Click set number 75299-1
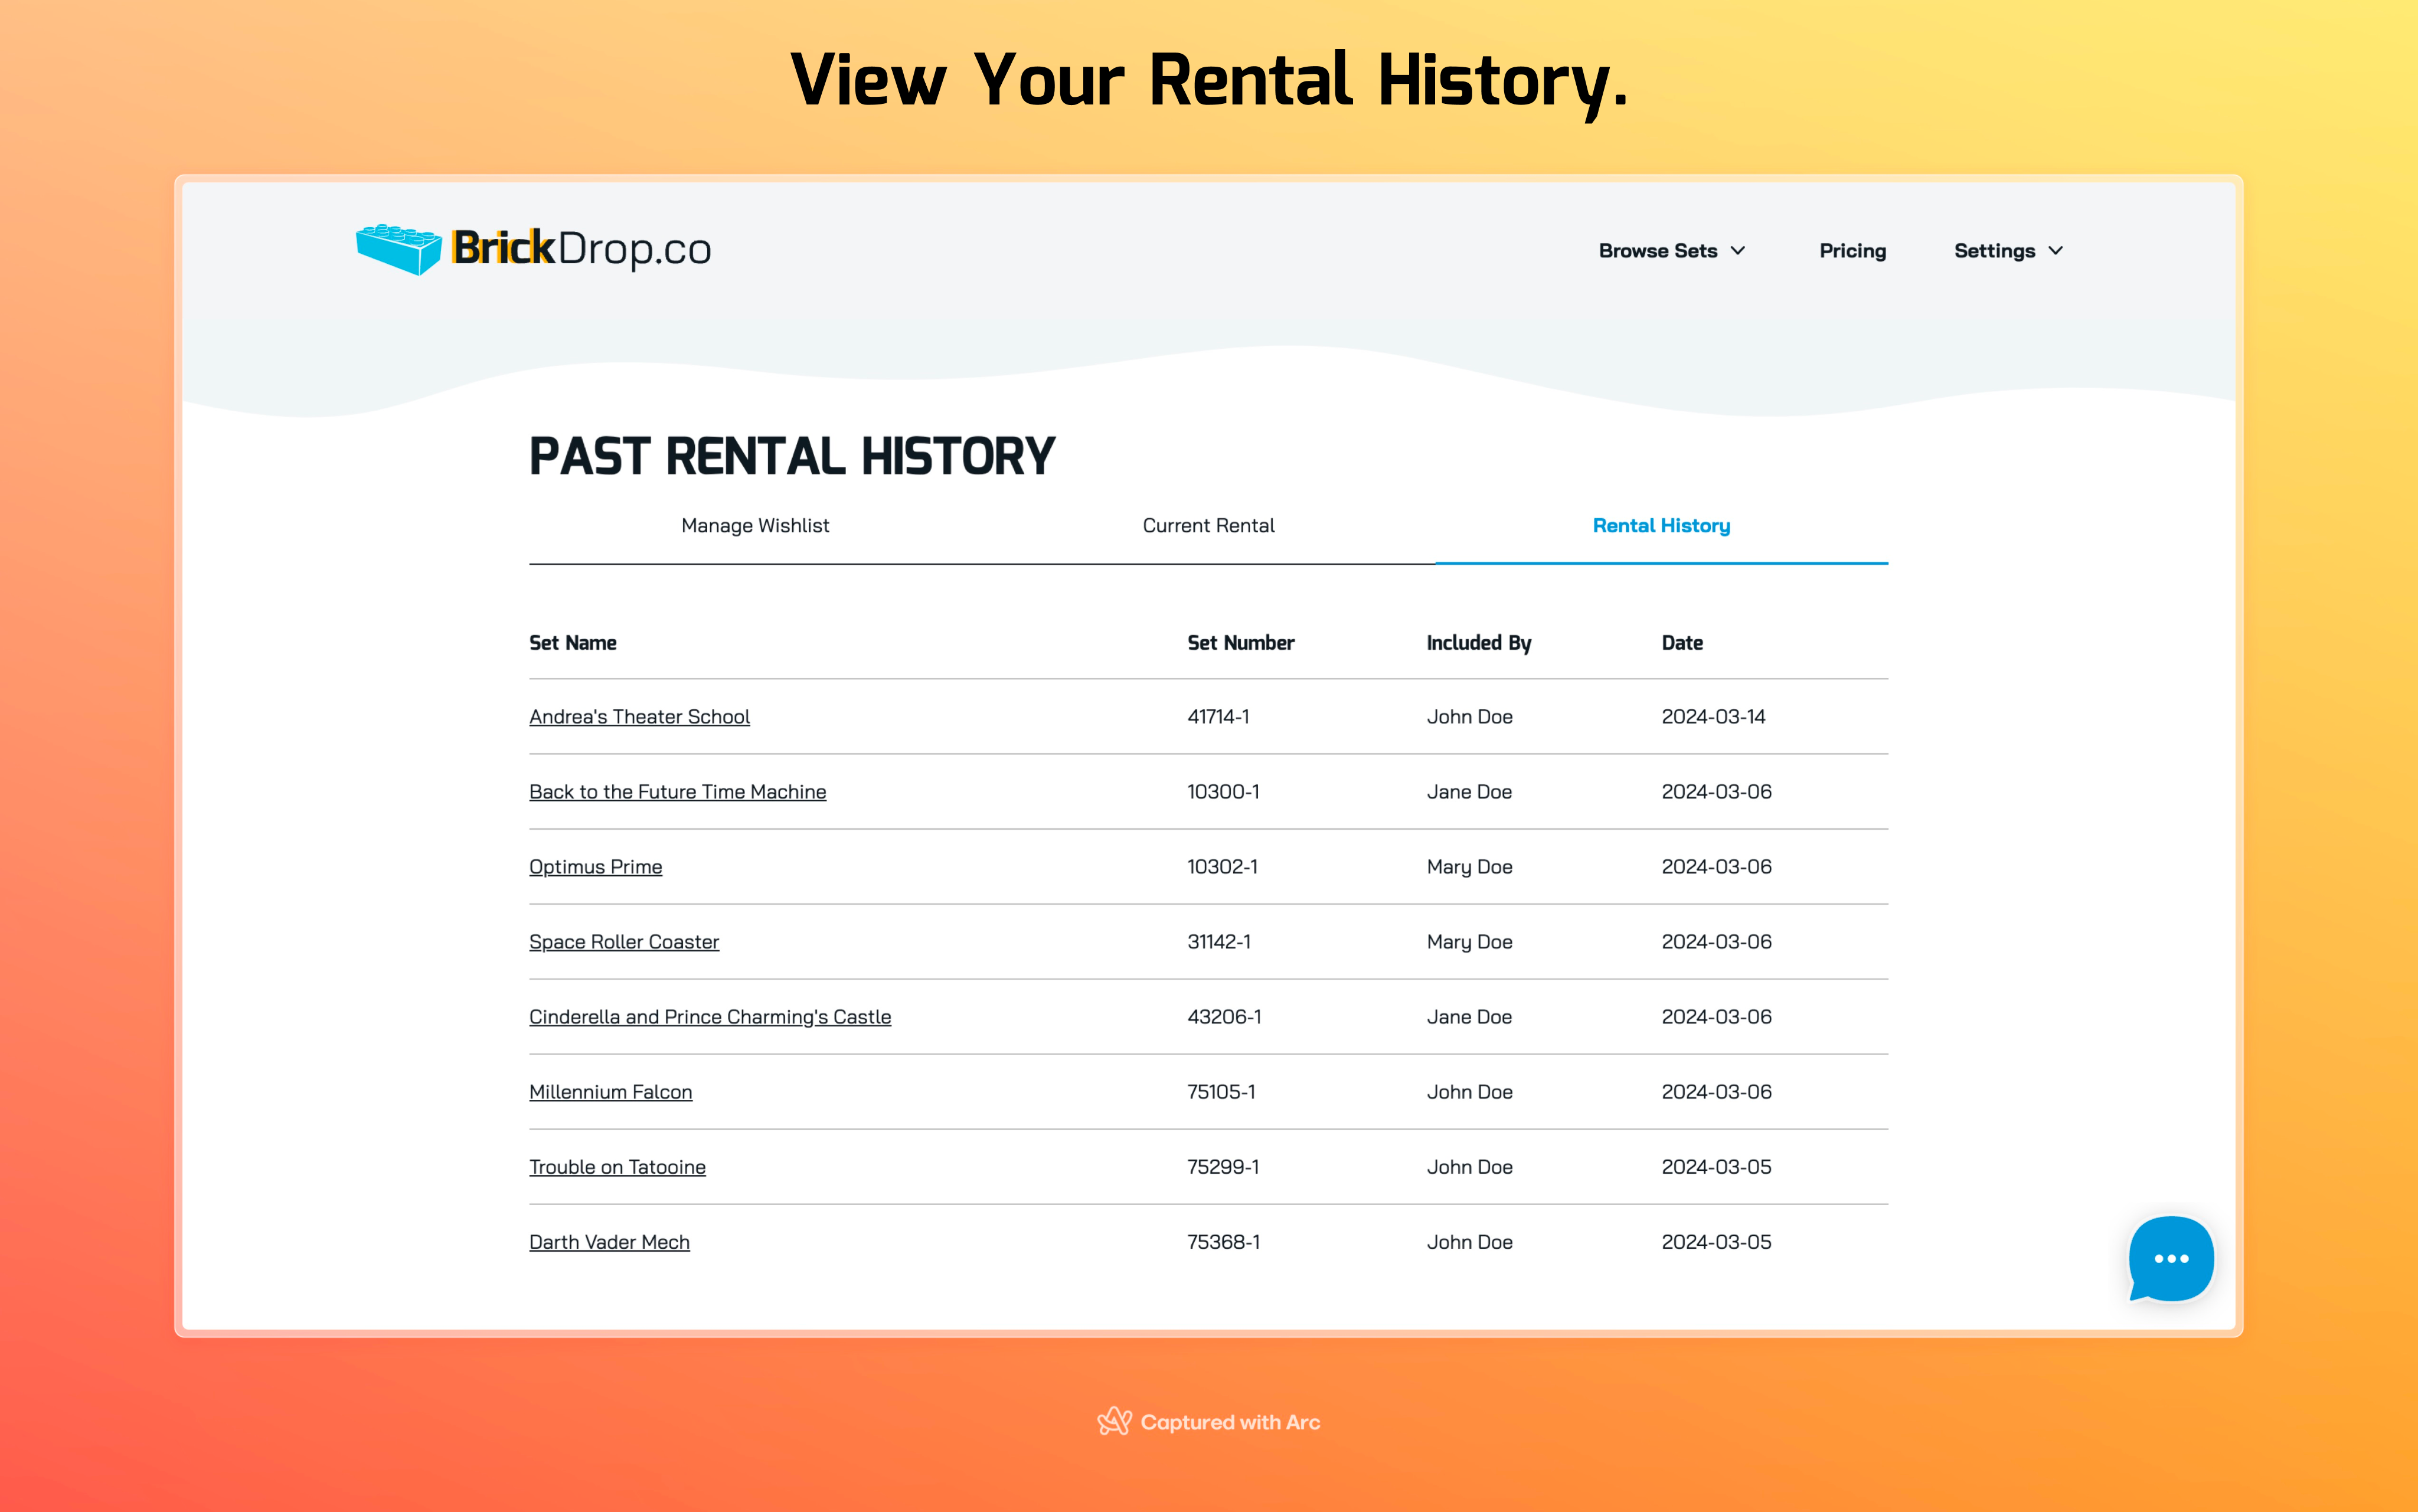 (1223, 1167)
